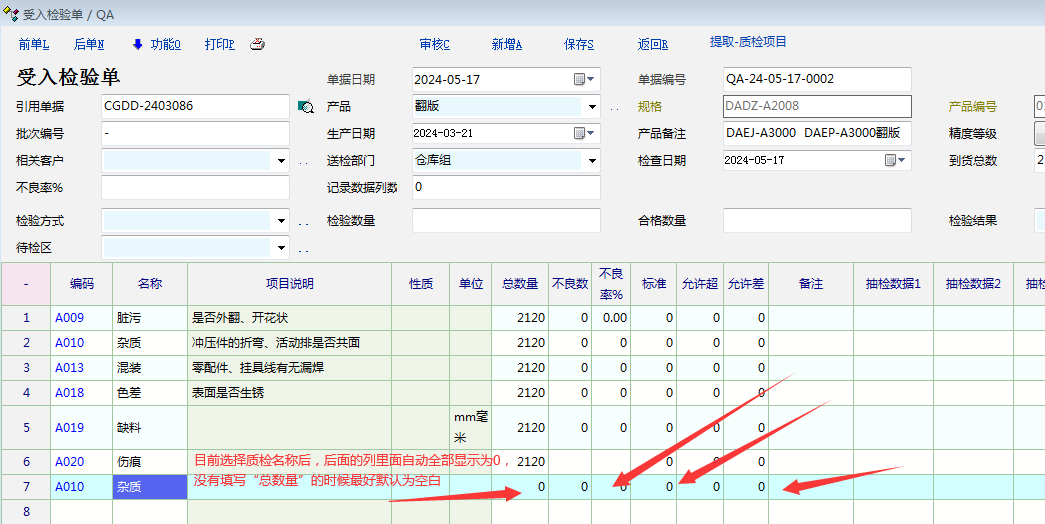Expand the 产品 dropdown list

(592, 107)
